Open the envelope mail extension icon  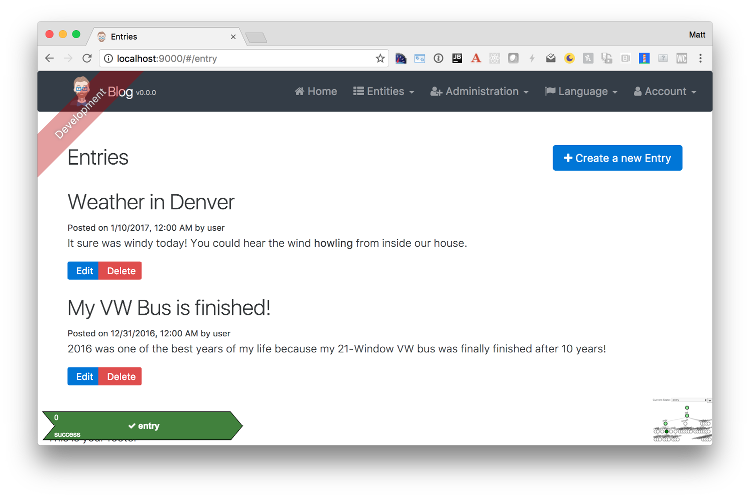pyautogui.click(x=551, y=58)
